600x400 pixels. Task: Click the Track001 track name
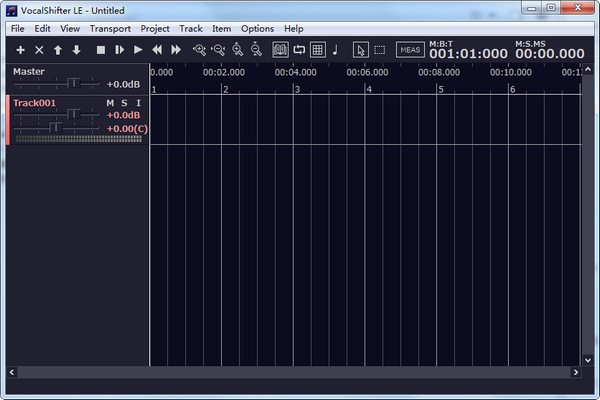[34, 103]
